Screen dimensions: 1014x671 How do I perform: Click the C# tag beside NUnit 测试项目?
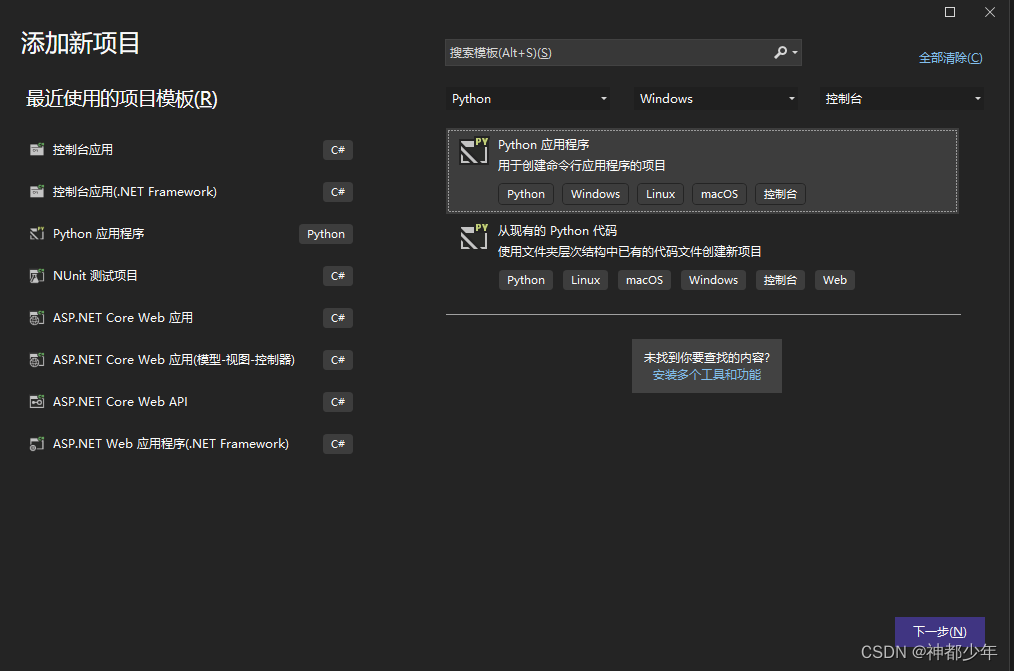[x=338, y=276]
